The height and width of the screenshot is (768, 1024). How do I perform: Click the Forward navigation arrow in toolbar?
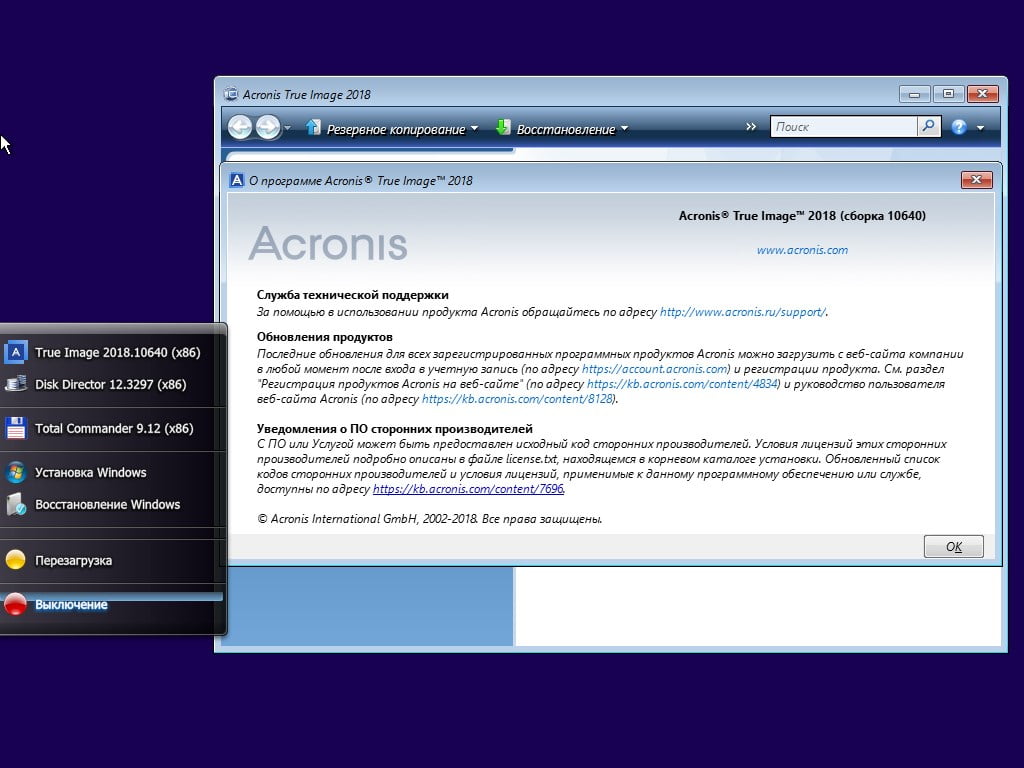click(x=268, y=128)
